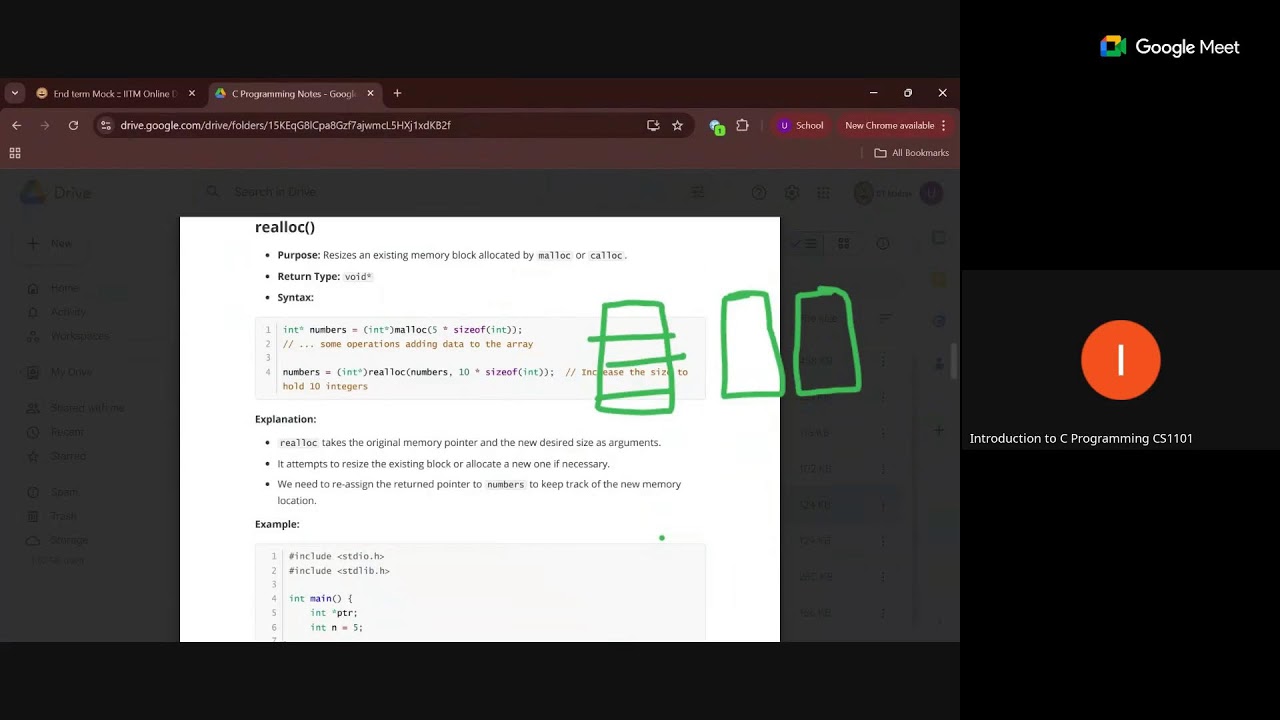The height and width of the screenshot is (720, 1280).
Task: Click the realloc() heading in the preview
Action: point(285,227)
